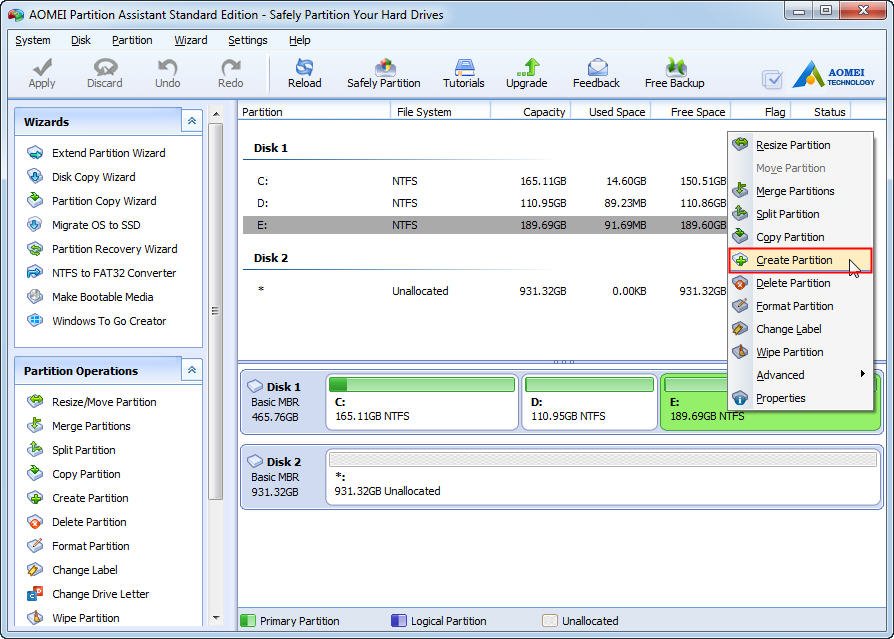Click the sidebar scrollbar up arrow
Viewport: 894px width, 639px height.
tap(216, 114)
